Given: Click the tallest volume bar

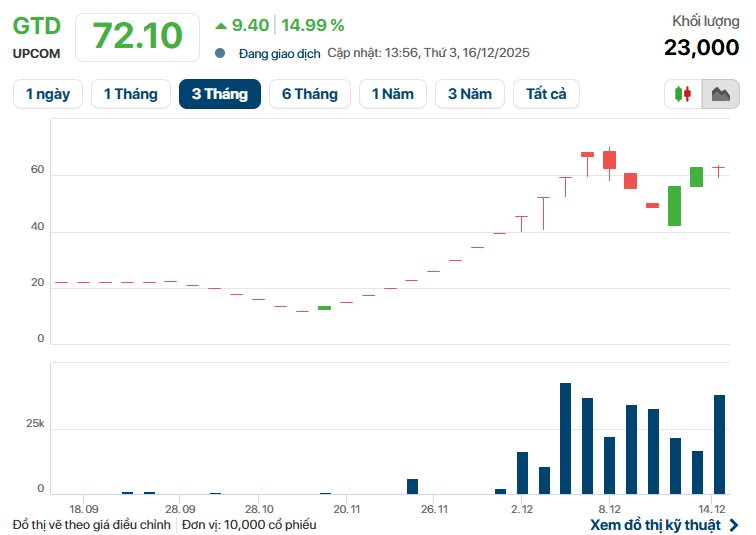Looking at the screenshot, I should (565, 438).
